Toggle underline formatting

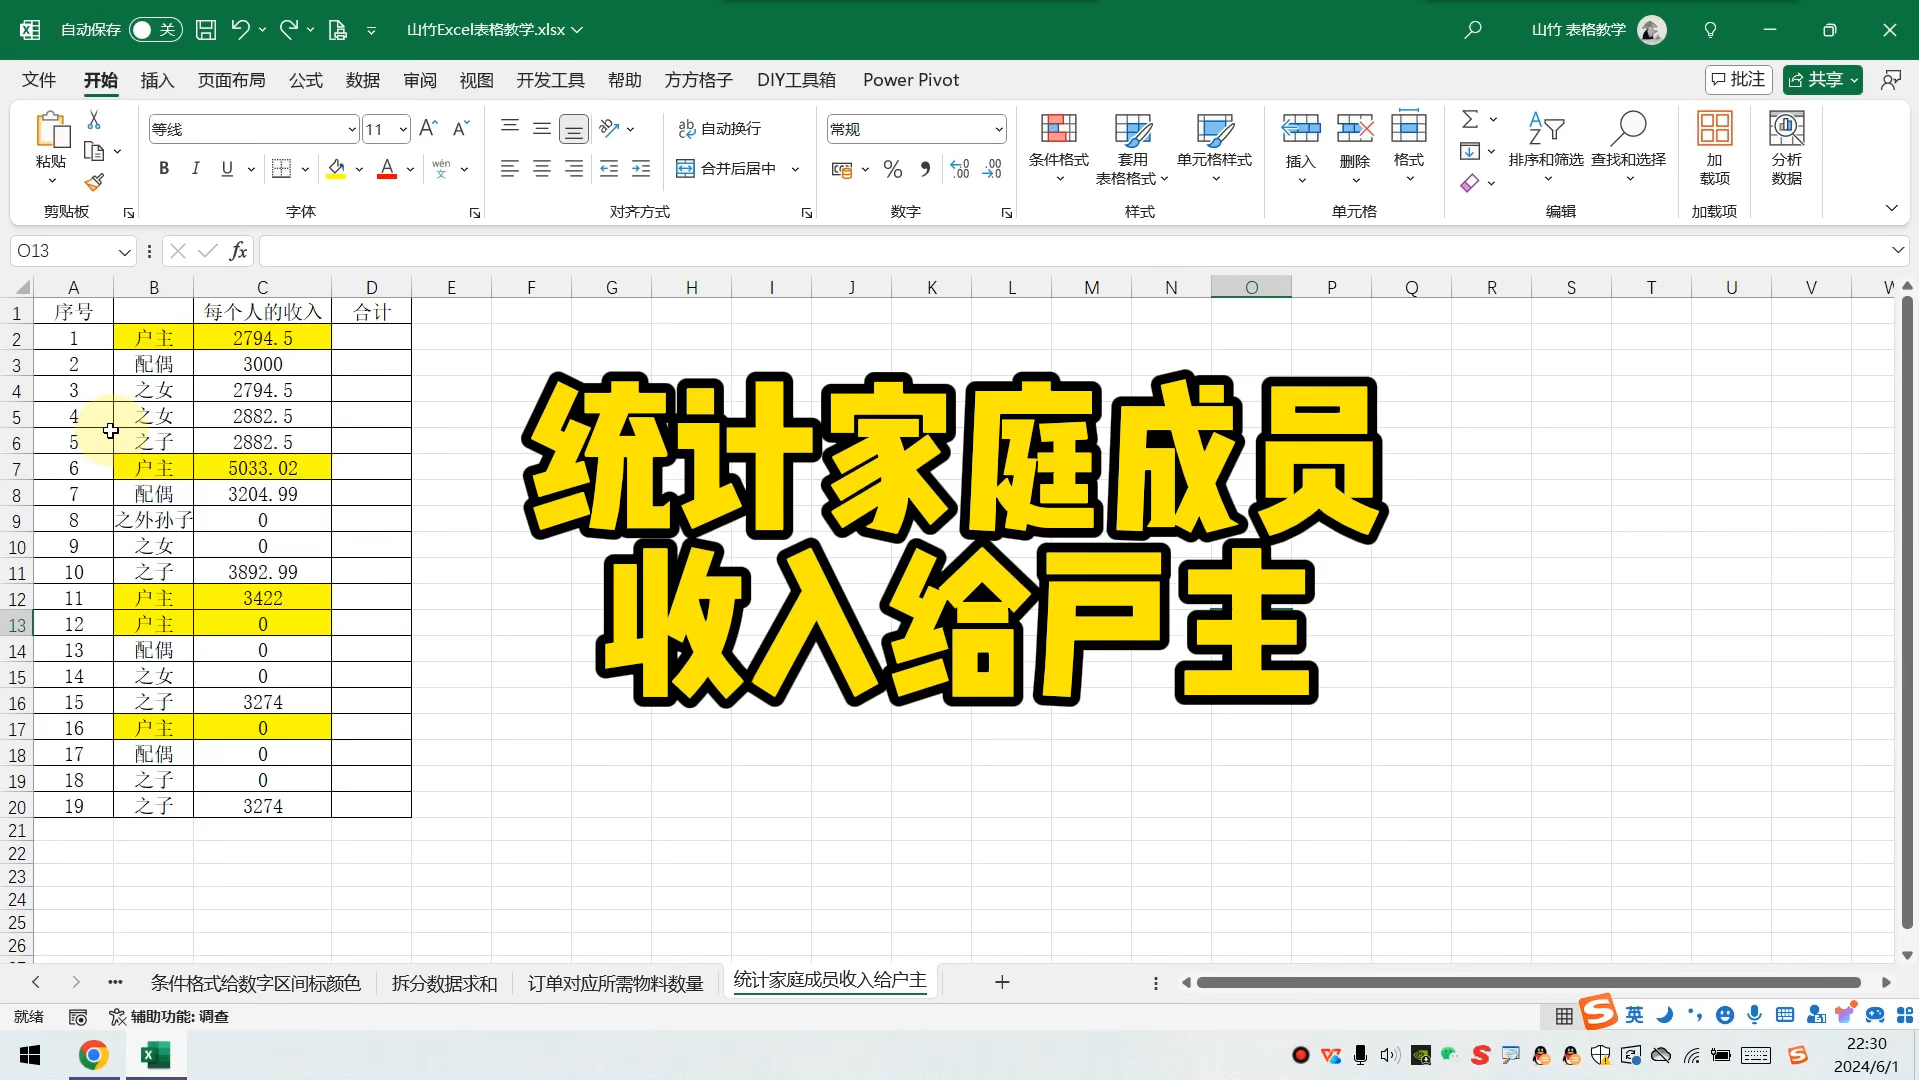pos(227,168)
